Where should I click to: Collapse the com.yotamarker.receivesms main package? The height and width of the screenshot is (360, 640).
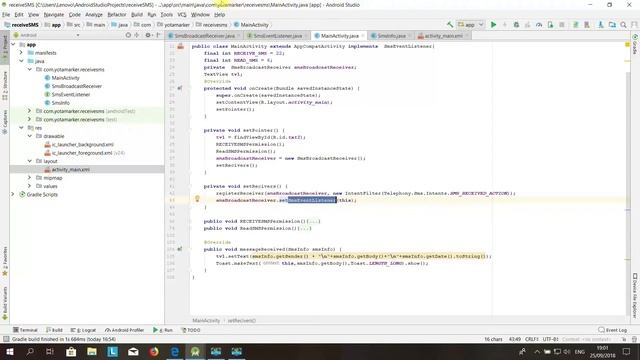[x=29, y=69]
